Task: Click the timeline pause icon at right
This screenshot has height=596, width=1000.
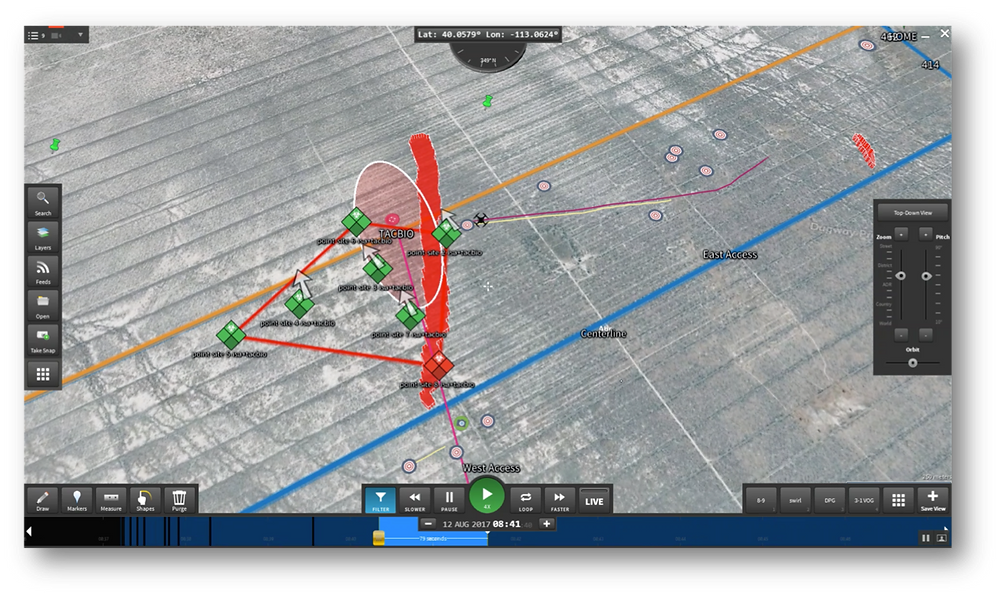Action: [925, 538]
